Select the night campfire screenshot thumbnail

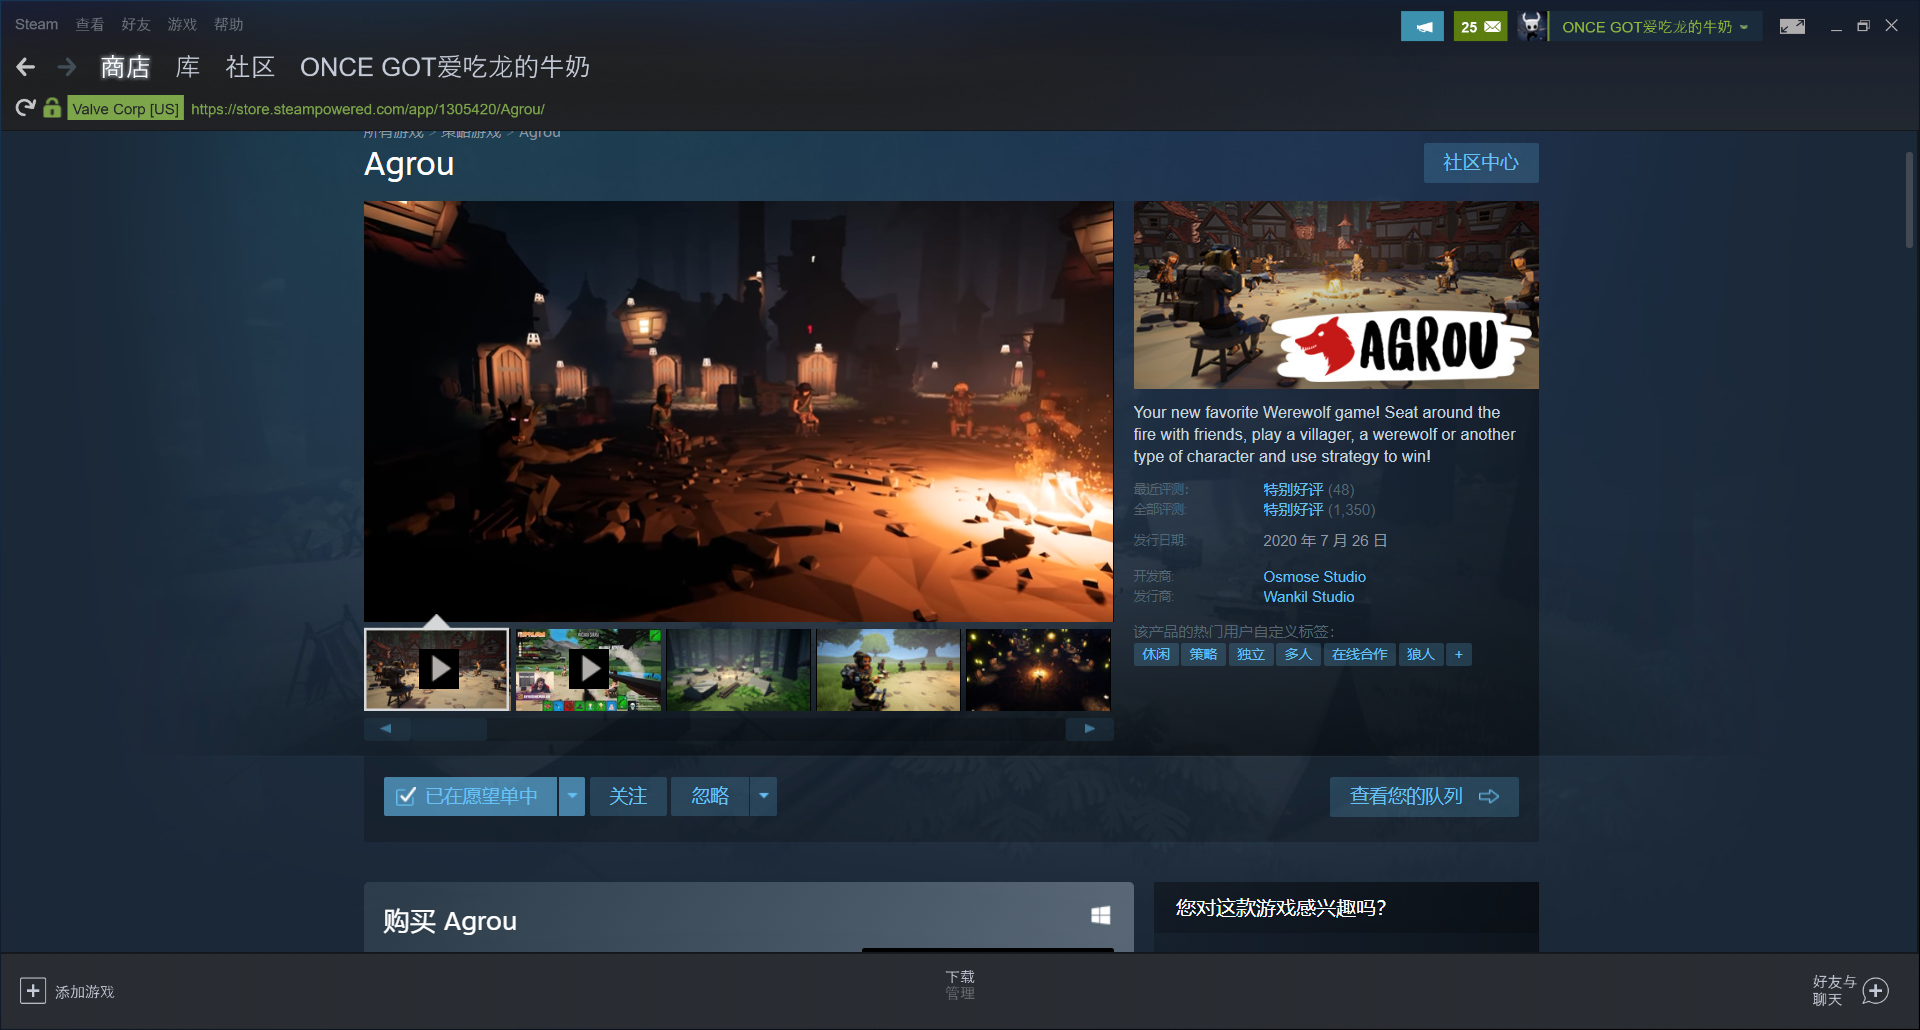point(1038,669)
